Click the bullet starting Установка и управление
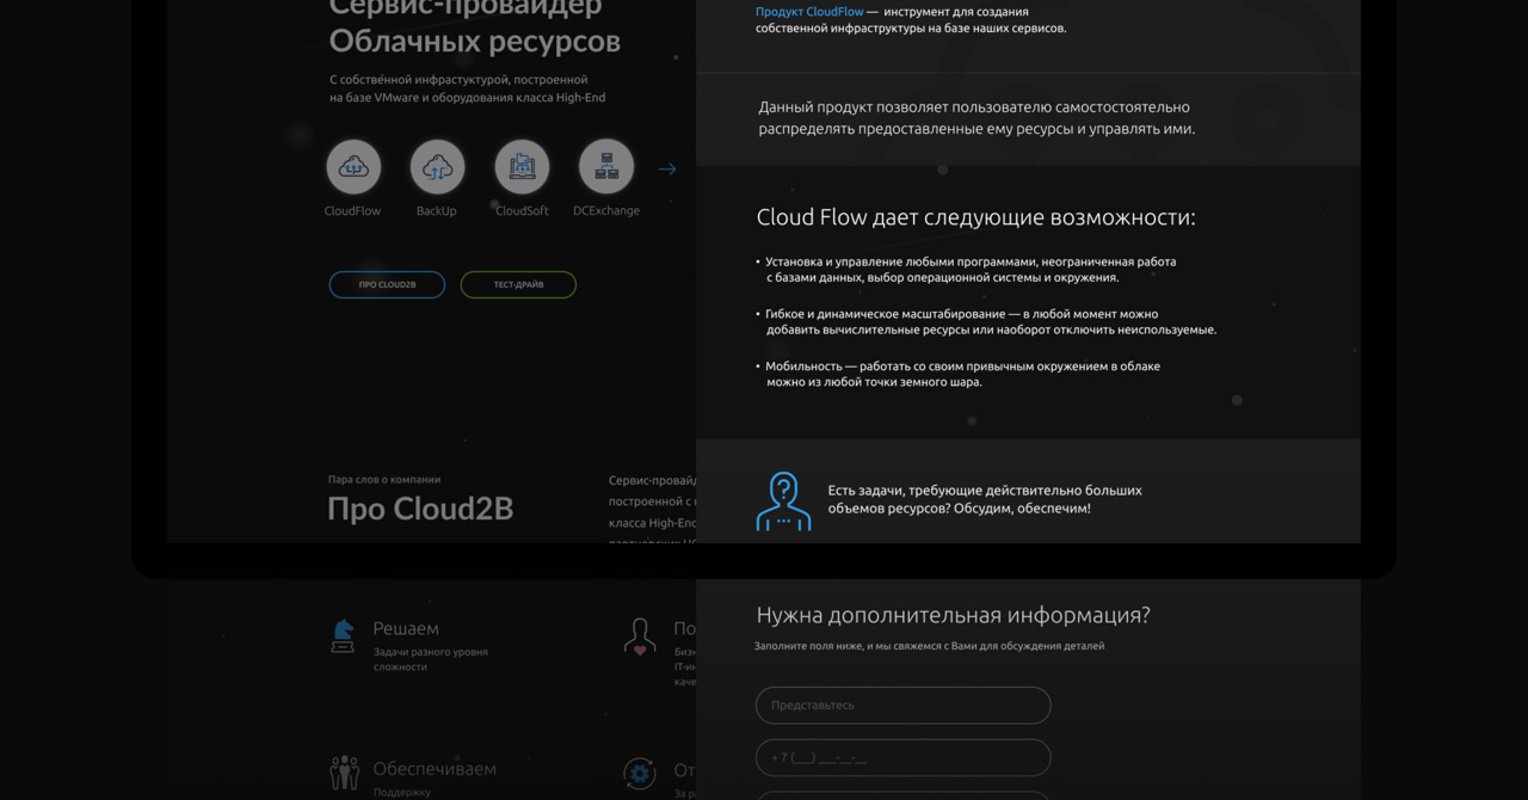This screenshot has height=800, width=1528. coord(966,269)
